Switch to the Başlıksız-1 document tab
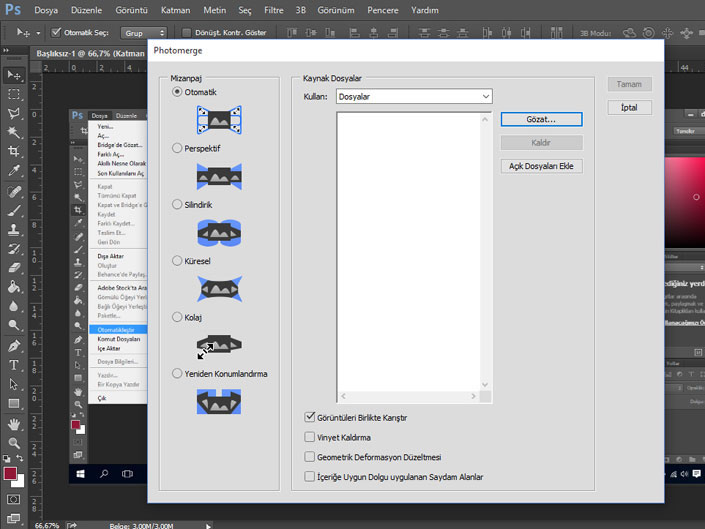This screenshot has height=529, width=705. point(90,53)
